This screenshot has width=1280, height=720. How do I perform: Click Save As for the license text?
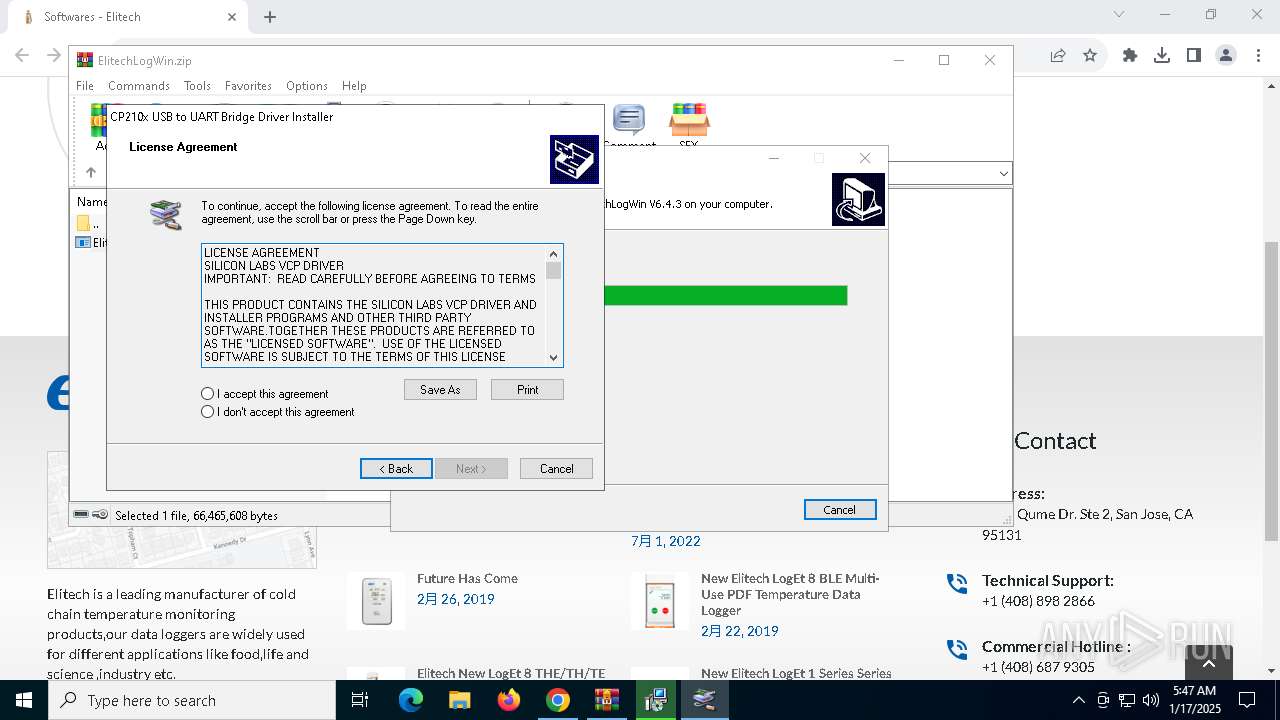tap(440, 390)
